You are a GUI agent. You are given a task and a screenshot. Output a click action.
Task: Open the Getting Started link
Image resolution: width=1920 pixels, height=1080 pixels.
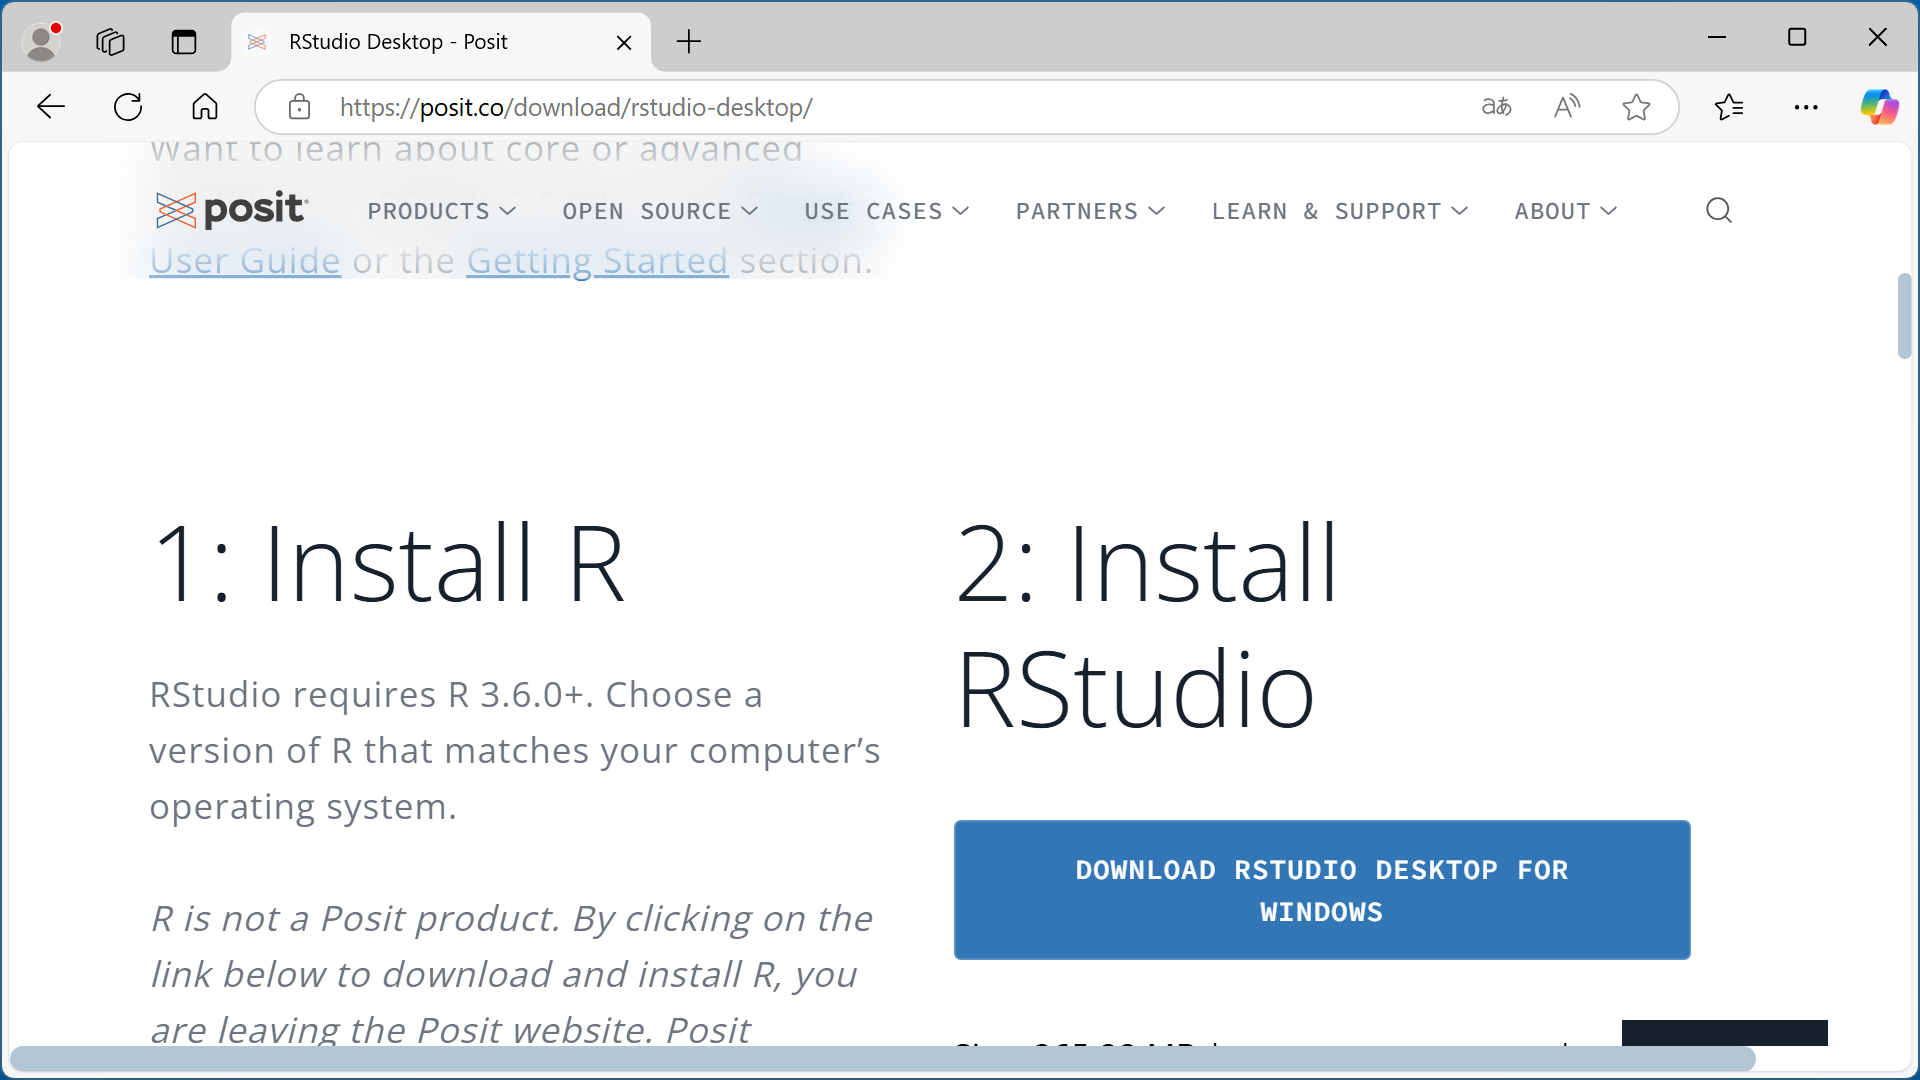point(597,261)
